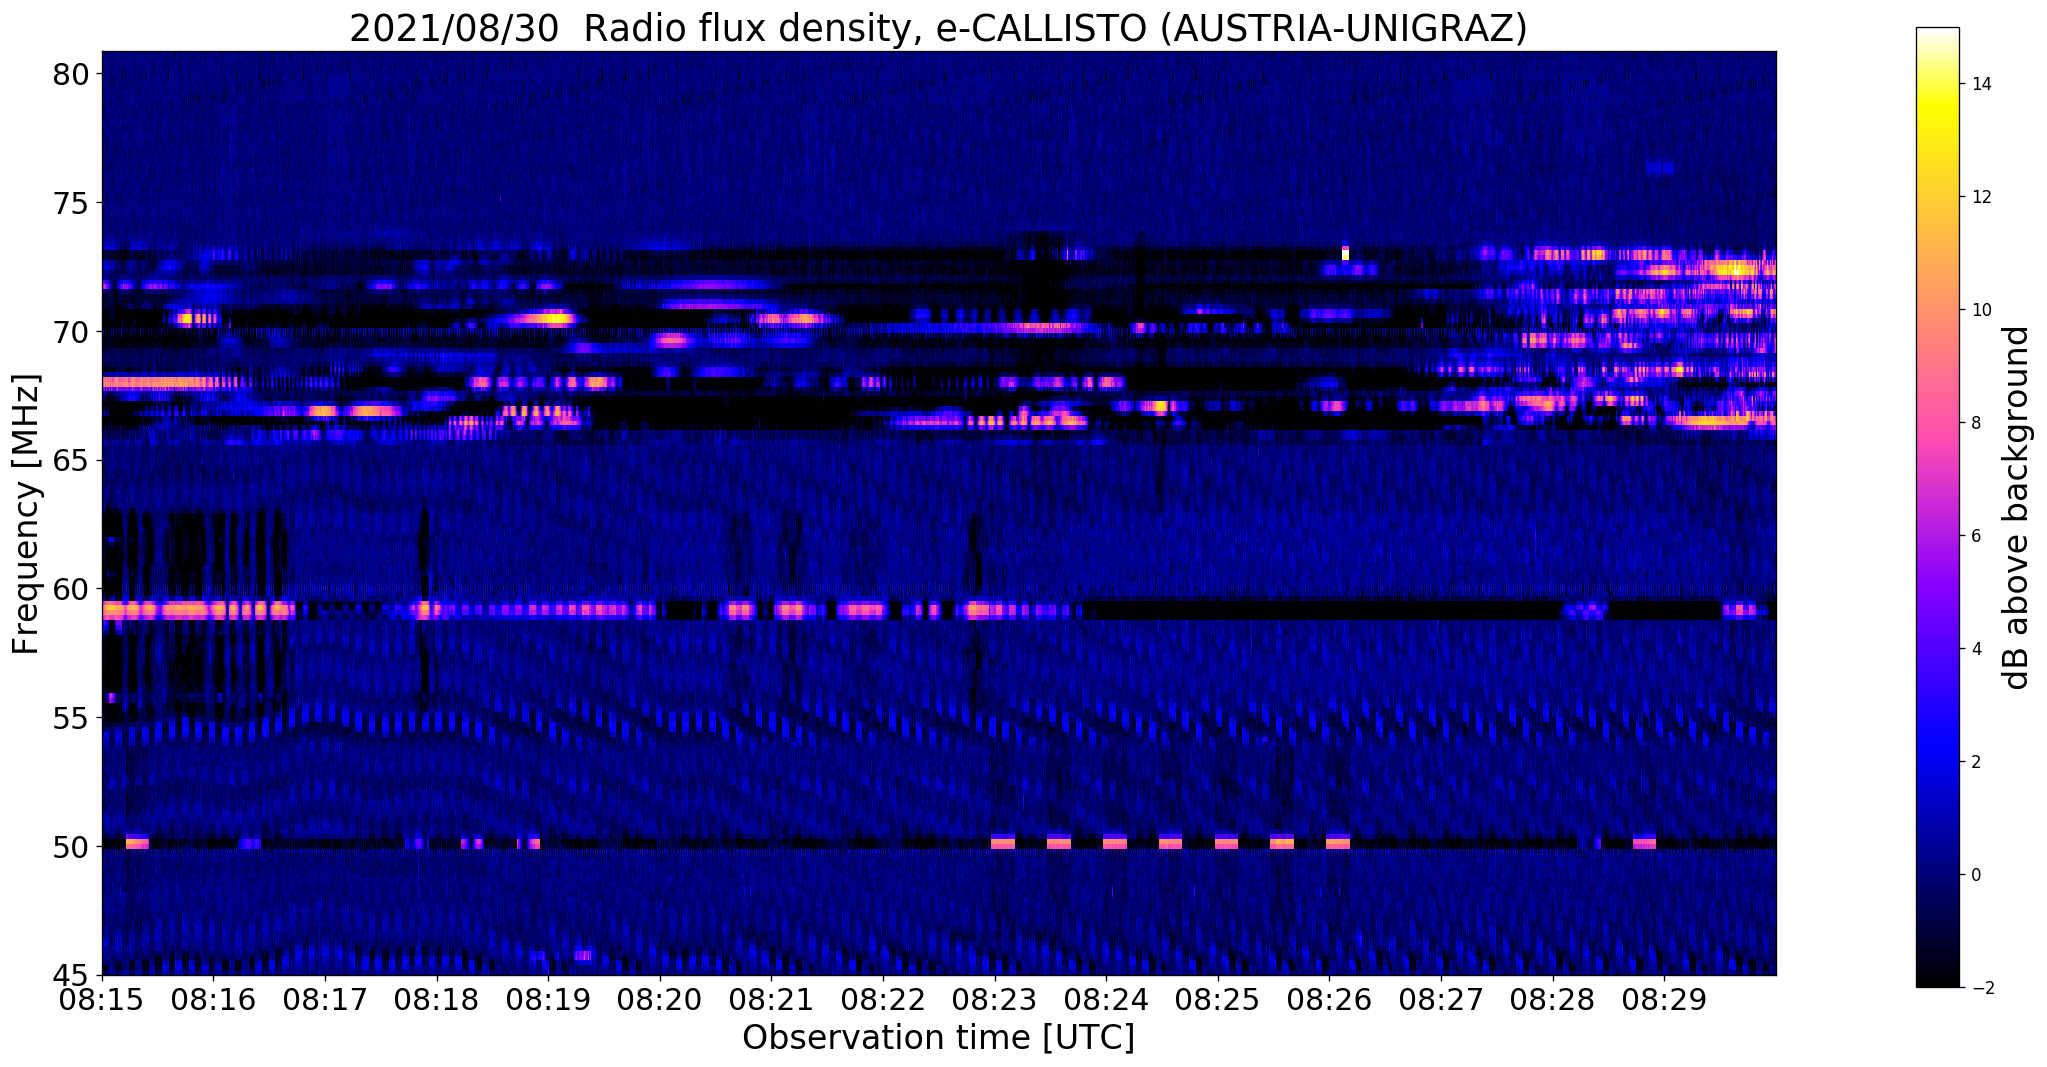Click the 55 frequency tick label
The image size is (2047, 1067).
coord(73,718)
